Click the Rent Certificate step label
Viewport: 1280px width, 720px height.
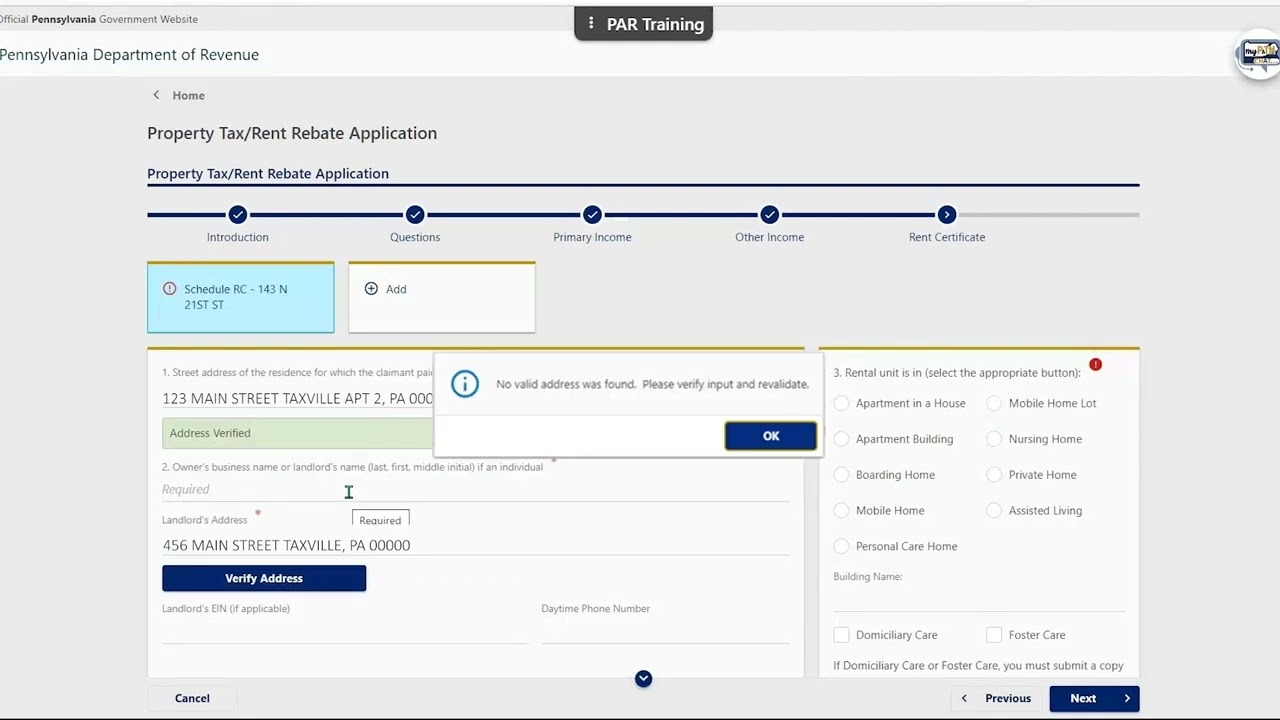coord(947,237)
